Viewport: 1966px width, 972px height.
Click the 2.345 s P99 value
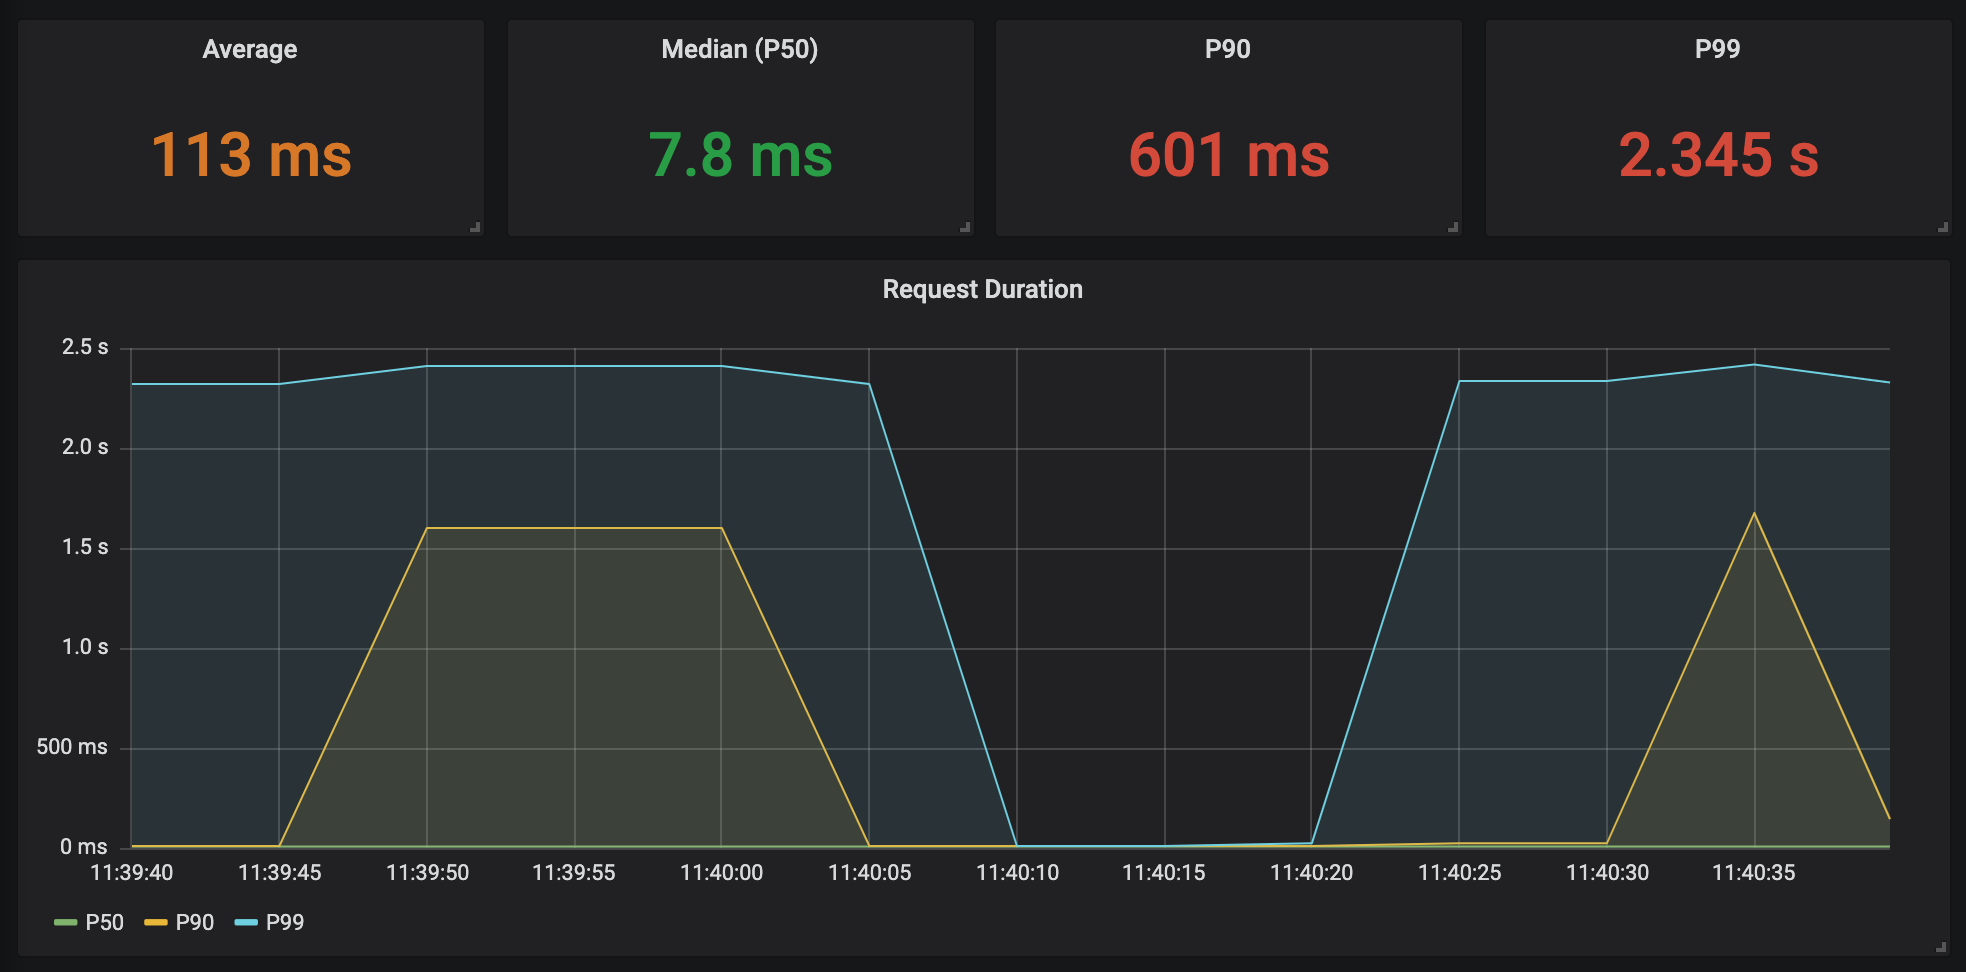[x=1718, y=156]
